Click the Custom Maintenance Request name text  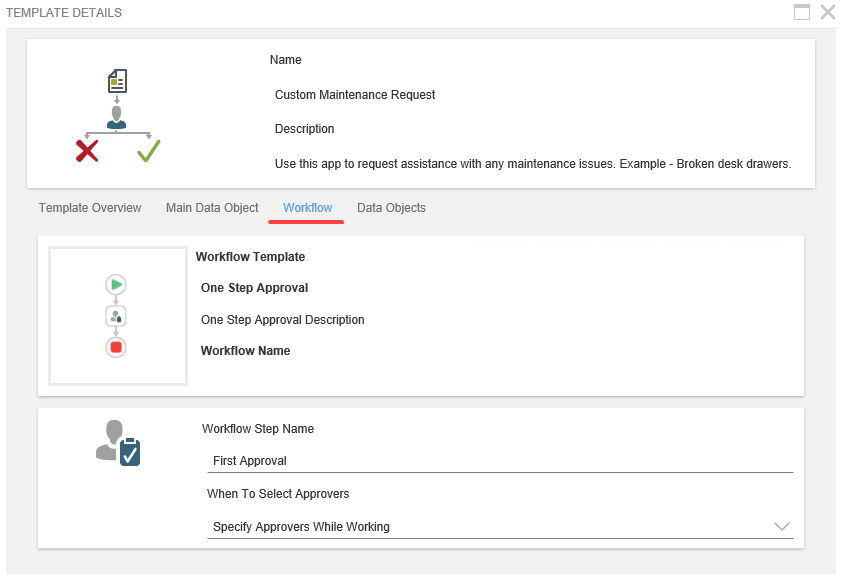coord(355,95)
